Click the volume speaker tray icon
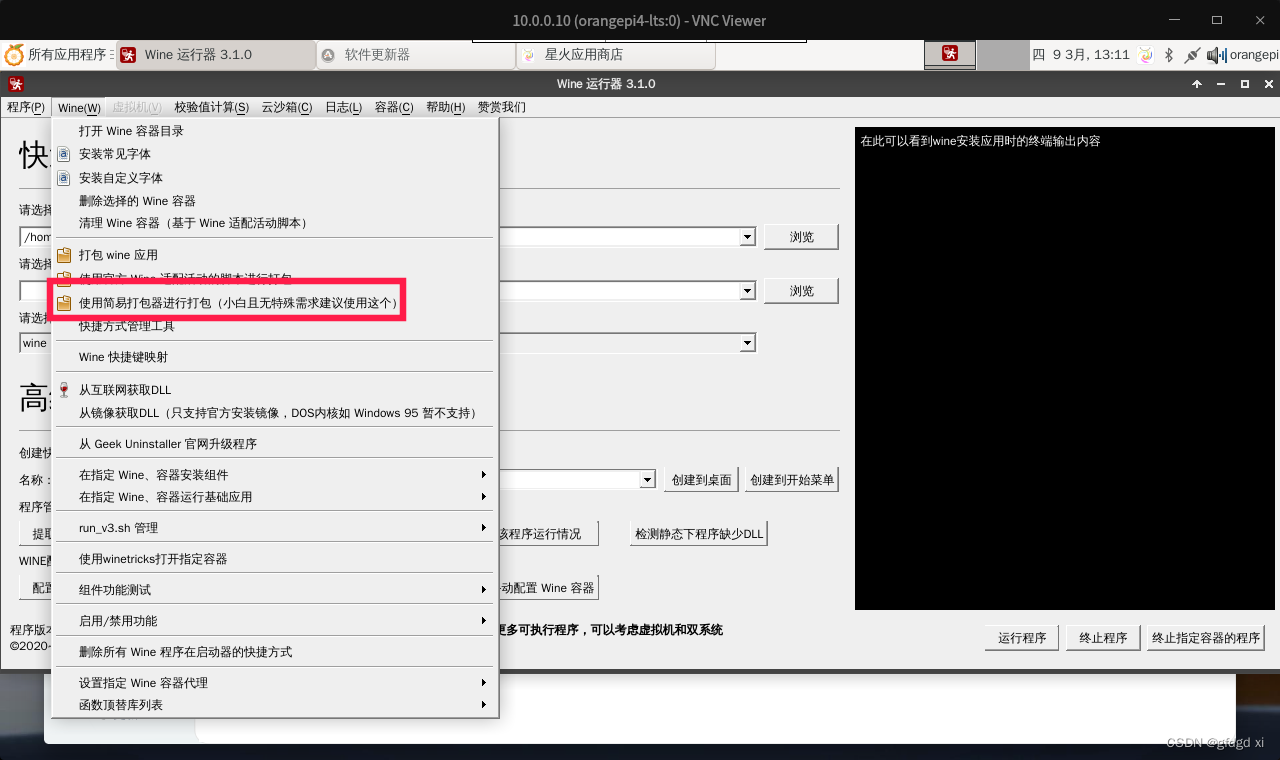This screenshot has width=1280, height=760. [x=1216, y=55]
